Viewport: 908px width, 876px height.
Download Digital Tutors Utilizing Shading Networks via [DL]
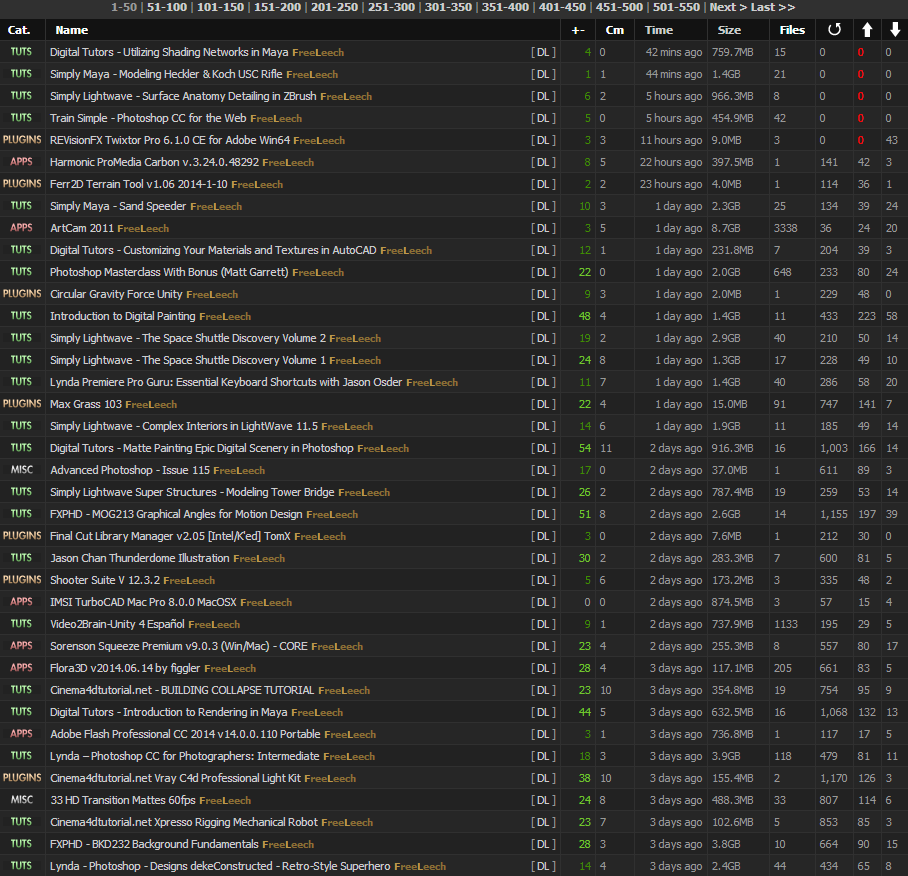543,52
